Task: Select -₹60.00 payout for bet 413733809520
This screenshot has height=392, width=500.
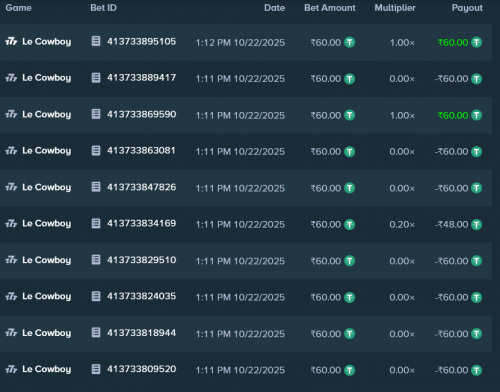Action: tap(451, 370)
